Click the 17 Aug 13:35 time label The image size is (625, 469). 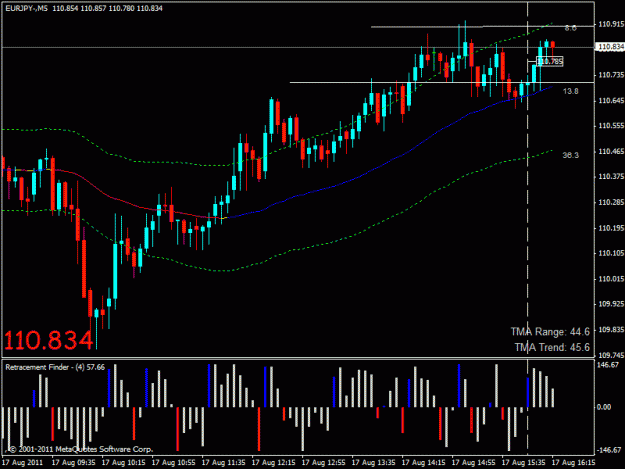(373, 462)
